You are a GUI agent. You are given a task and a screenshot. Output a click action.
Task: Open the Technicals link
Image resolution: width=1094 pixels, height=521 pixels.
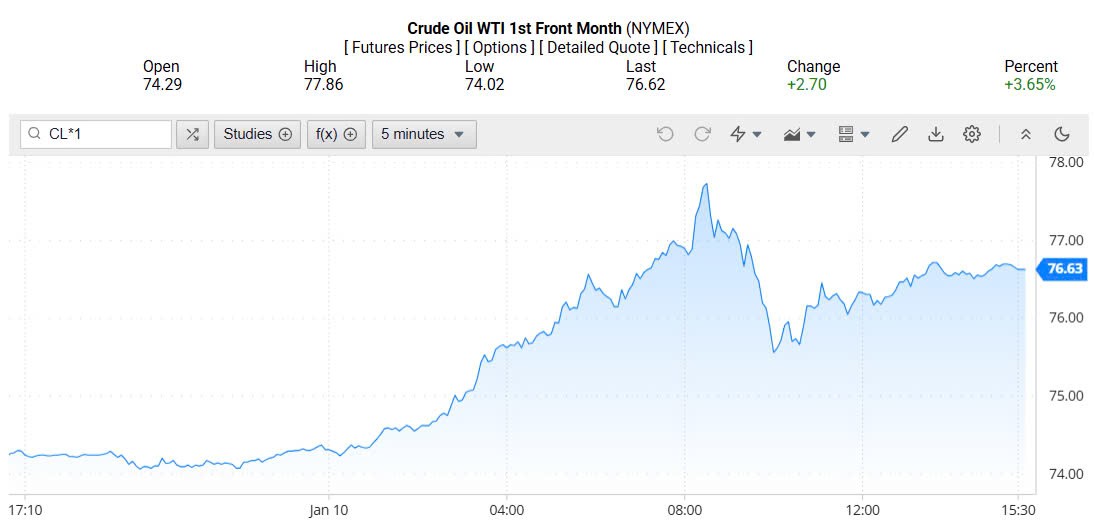[x=709, y=47]
